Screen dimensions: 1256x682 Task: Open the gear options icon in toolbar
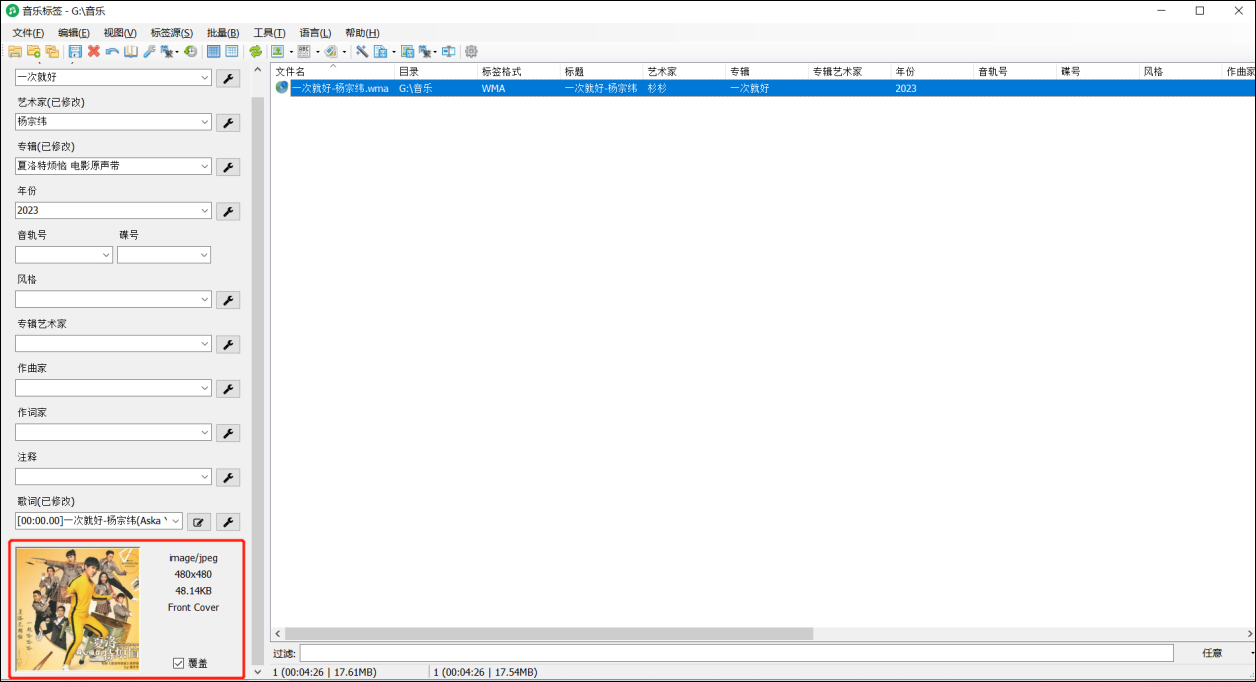471,51
